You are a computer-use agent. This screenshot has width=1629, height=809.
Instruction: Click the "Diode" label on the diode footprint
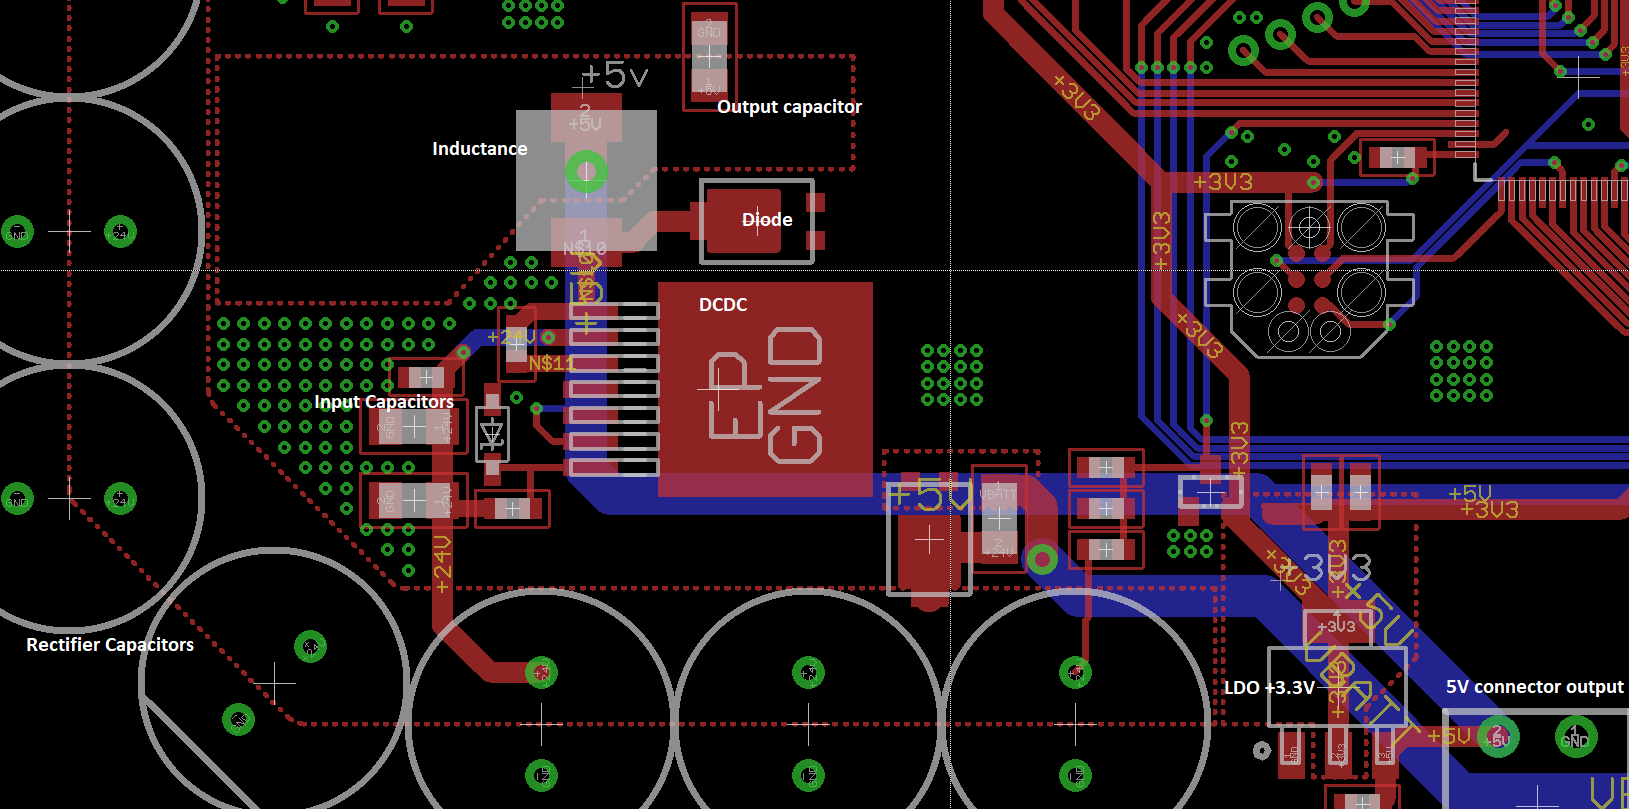tap(767, 220)
